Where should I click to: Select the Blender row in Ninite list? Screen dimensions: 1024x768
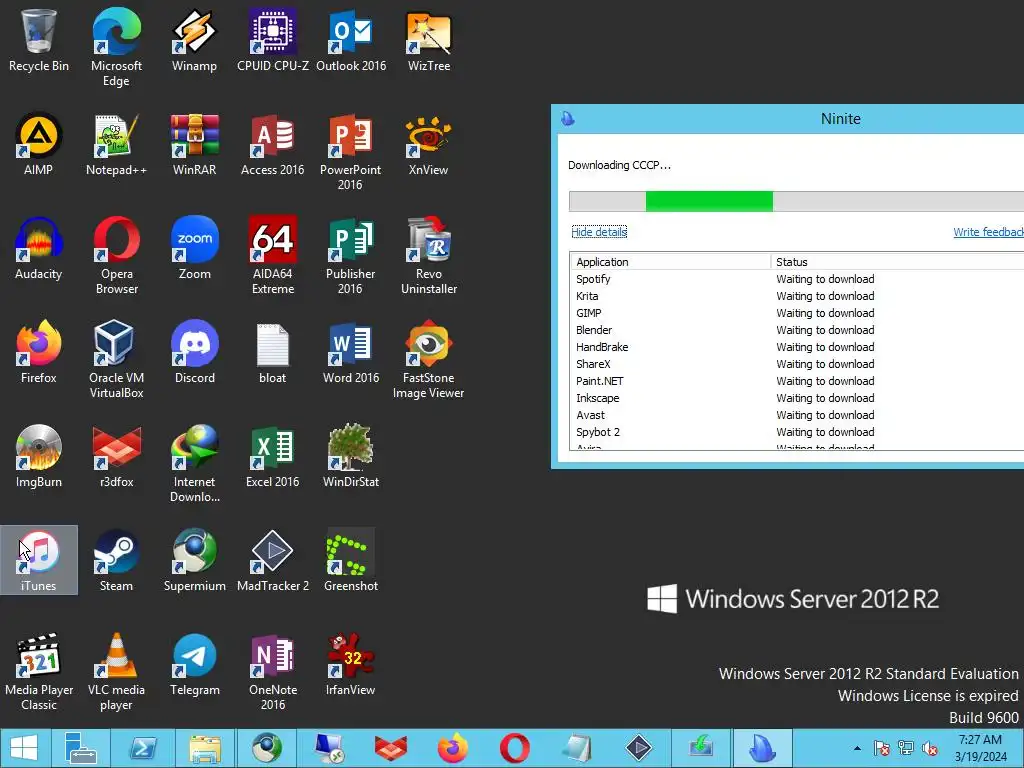(x=797, y=330)
